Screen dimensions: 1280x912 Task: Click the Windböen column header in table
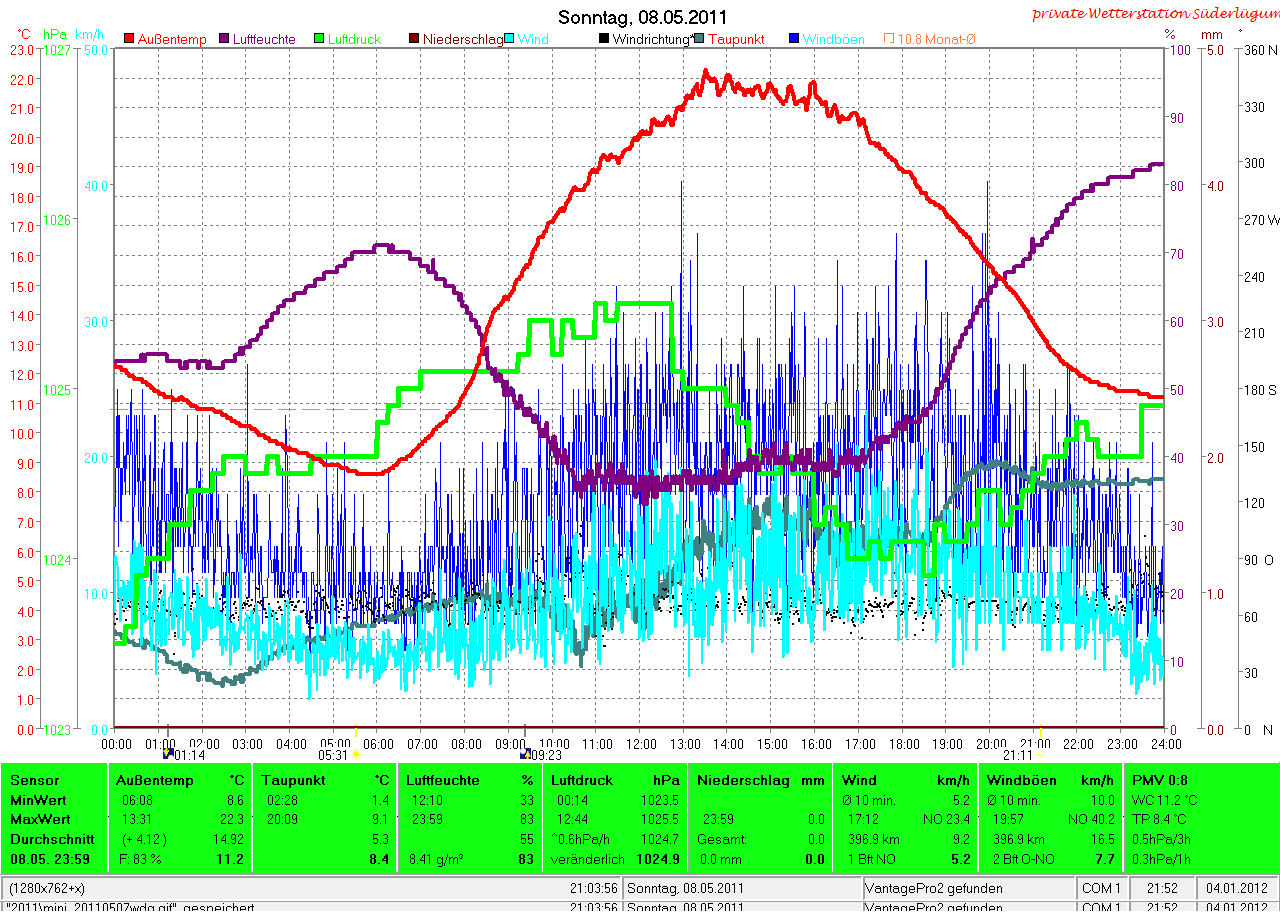1014,780
